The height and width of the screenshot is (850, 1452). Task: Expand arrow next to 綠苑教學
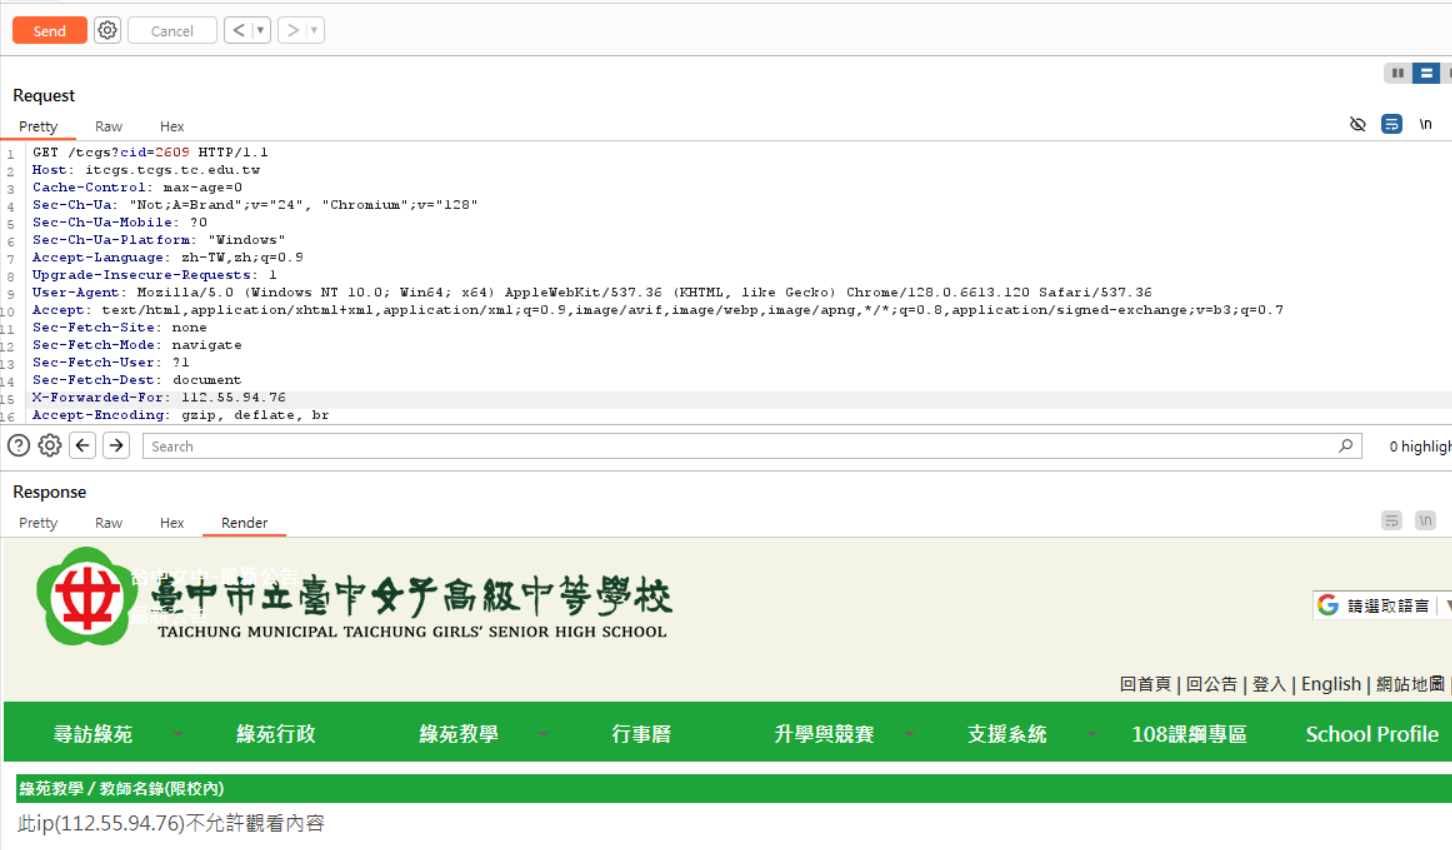[543, 734]
